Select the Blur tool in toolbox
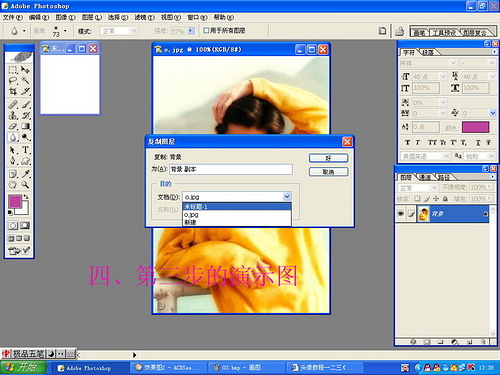Image resolution: width=500 pixels, height=375 pixels. tap(13, 137)
